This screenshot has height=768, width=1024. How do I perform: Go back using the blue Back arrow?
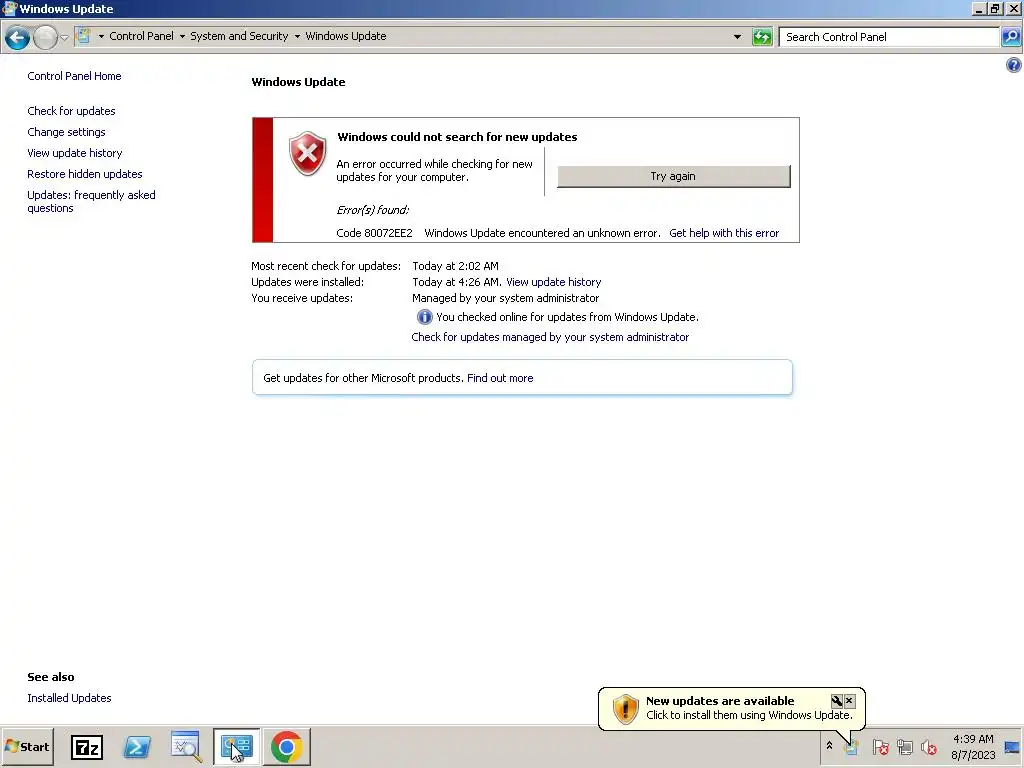coord(17,37)
